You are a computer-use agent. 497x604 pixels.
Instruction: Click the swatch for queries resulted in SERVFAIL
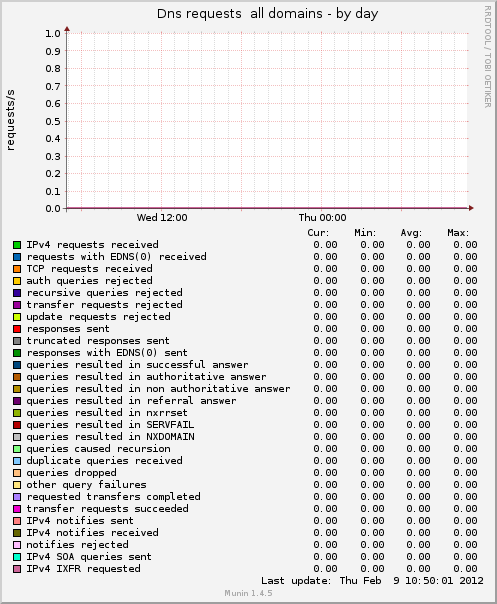coord(17,425)
